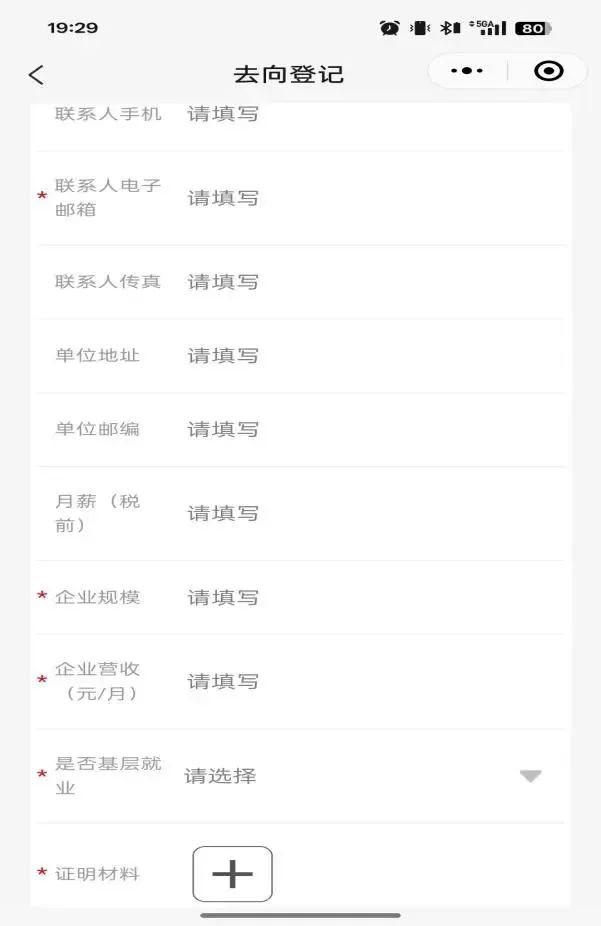Tap the vibrate mode status icon
This screenshot has height=926, width=601.
click(420, 28)
